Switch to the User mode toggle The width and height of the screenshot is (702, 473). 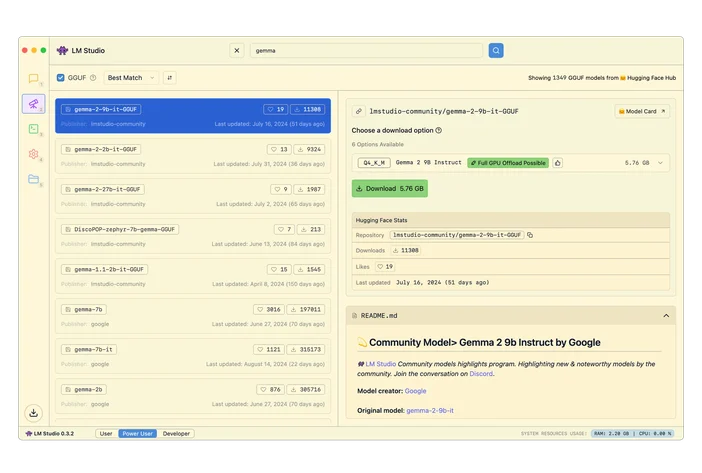[106, 434]
